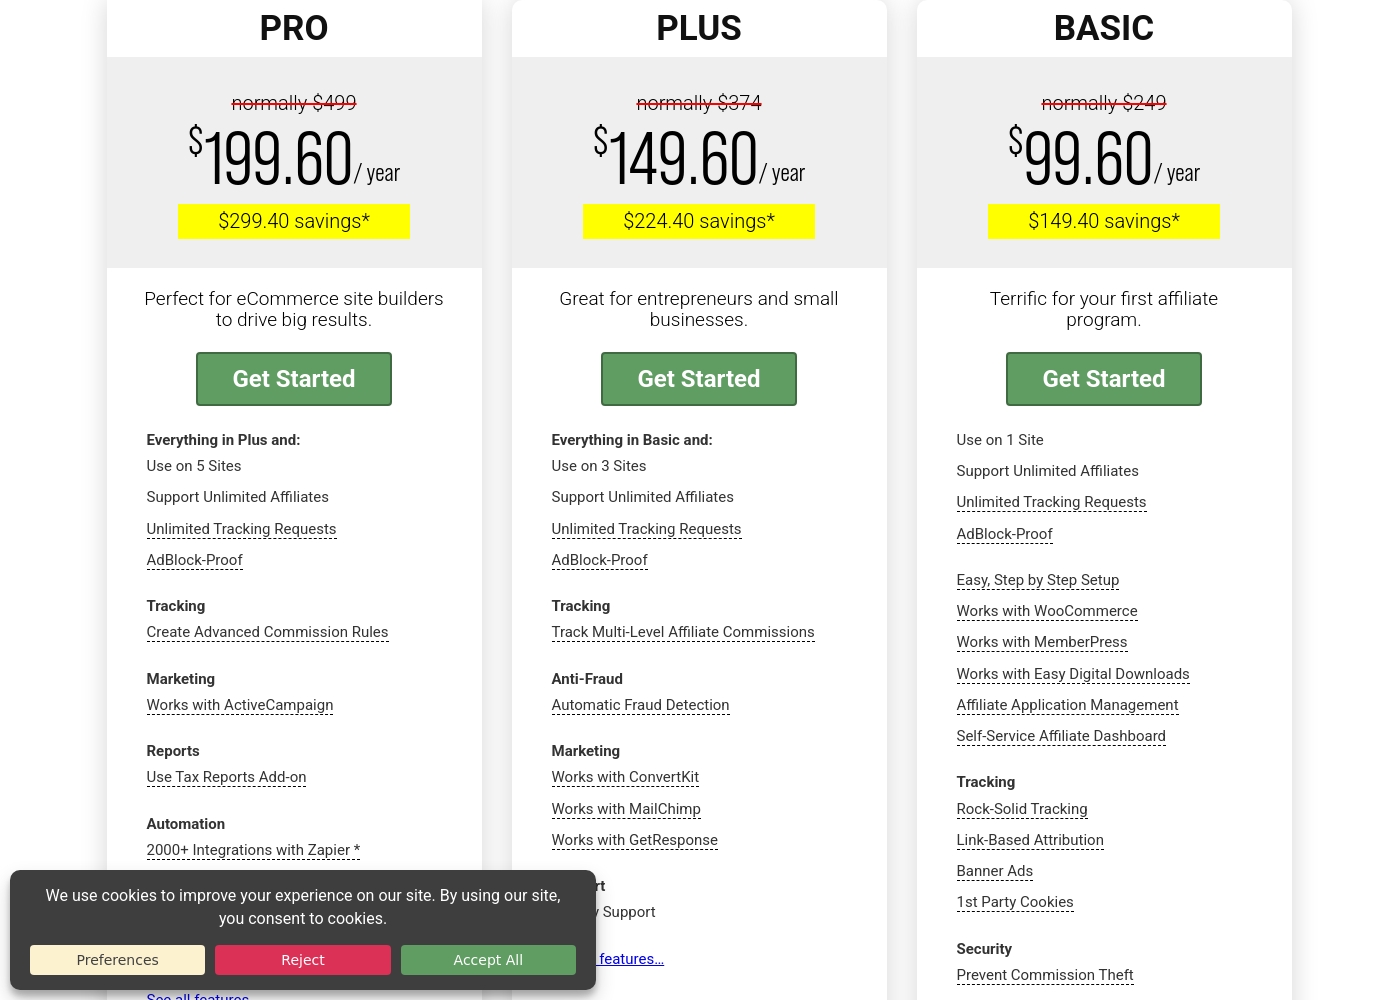Image resolution: width=1400 pixels, height=1000 pixels.
Task: Click Get Started under the PRO plan
Action: coord(294,379)
